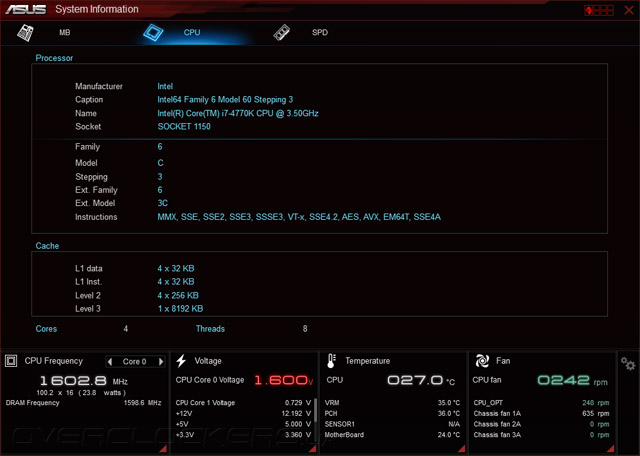Click the SOCKET 1150 value
The height and width of the screenshot is (456, 640).
click(x=184, y=126)
